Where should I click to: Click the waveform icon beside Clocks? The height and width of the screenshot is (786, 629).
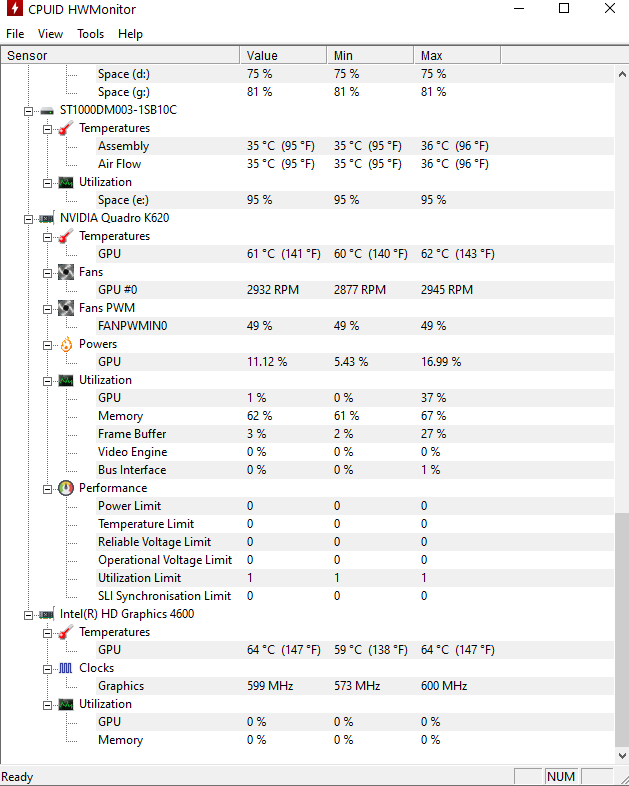66,668
